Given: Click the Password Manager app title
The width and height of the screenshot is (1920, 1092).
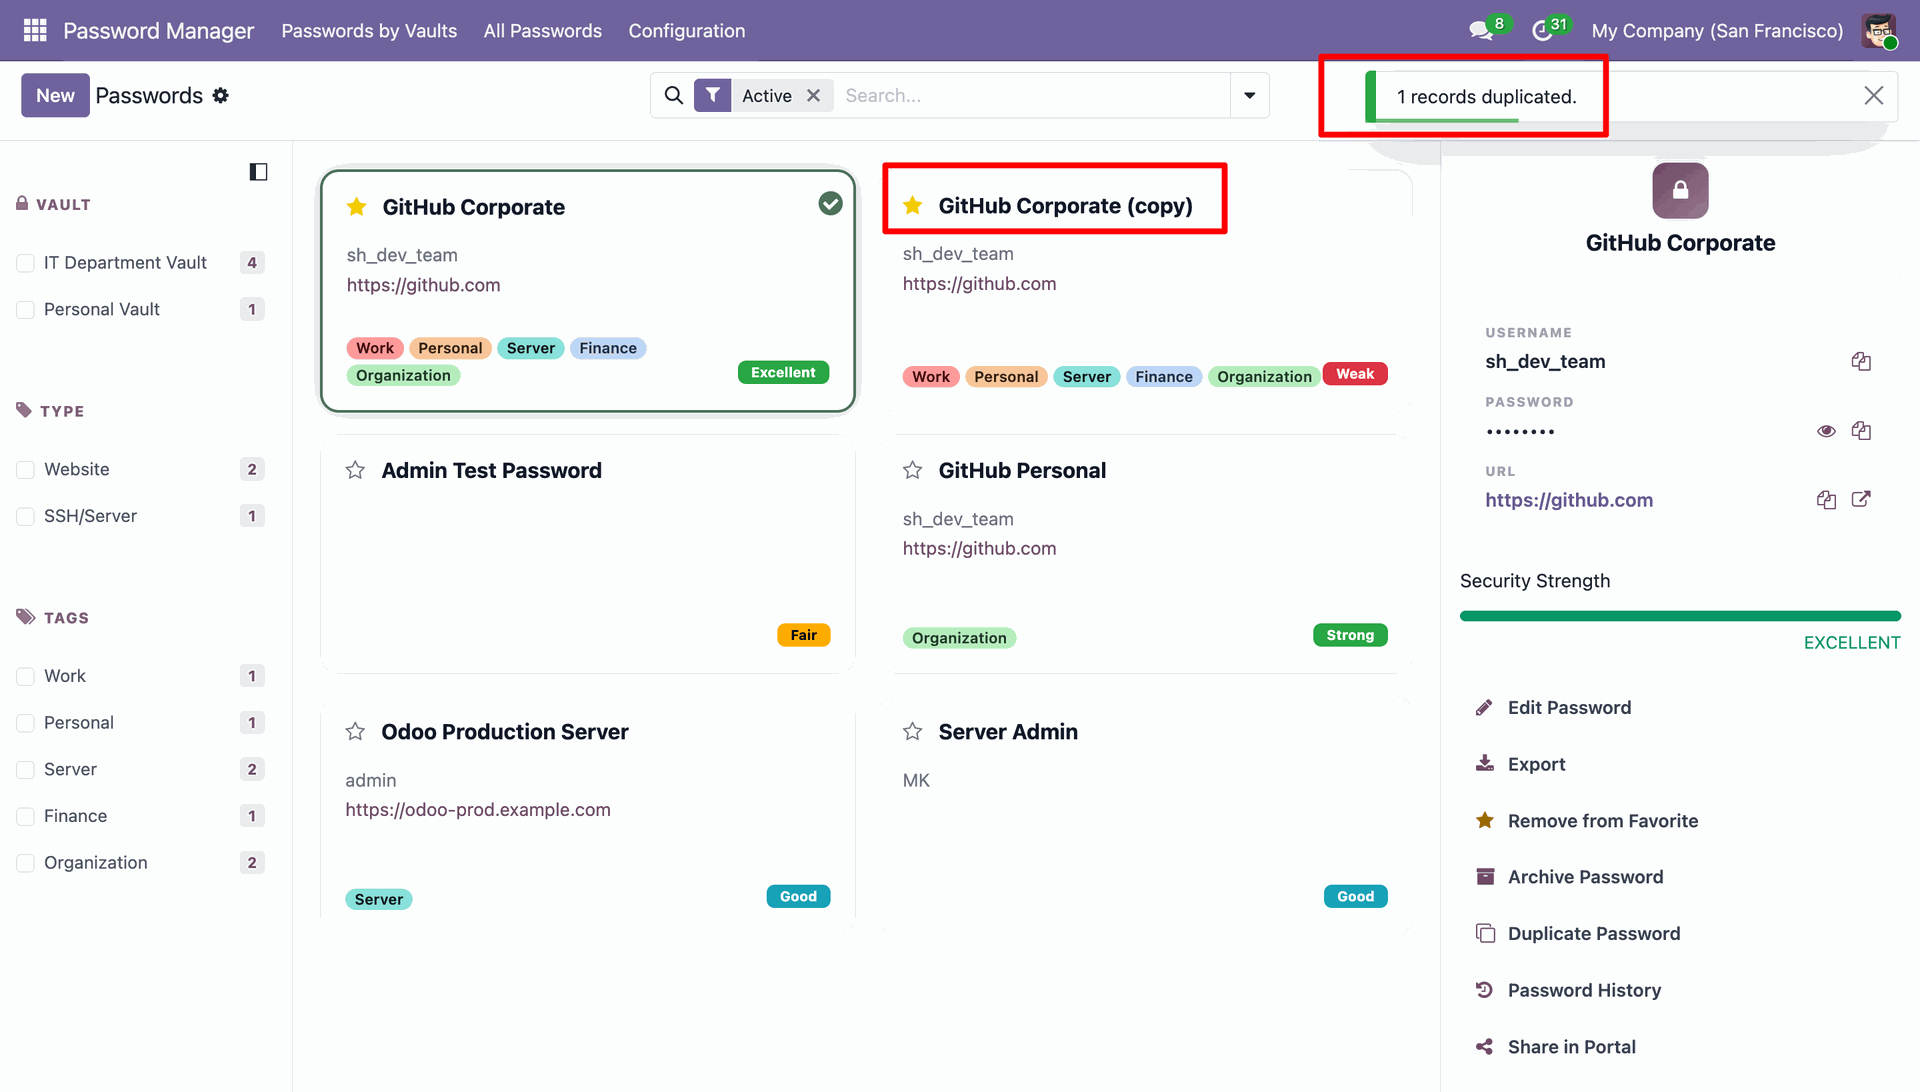Looking at the screenshot, I should [159, 31].
